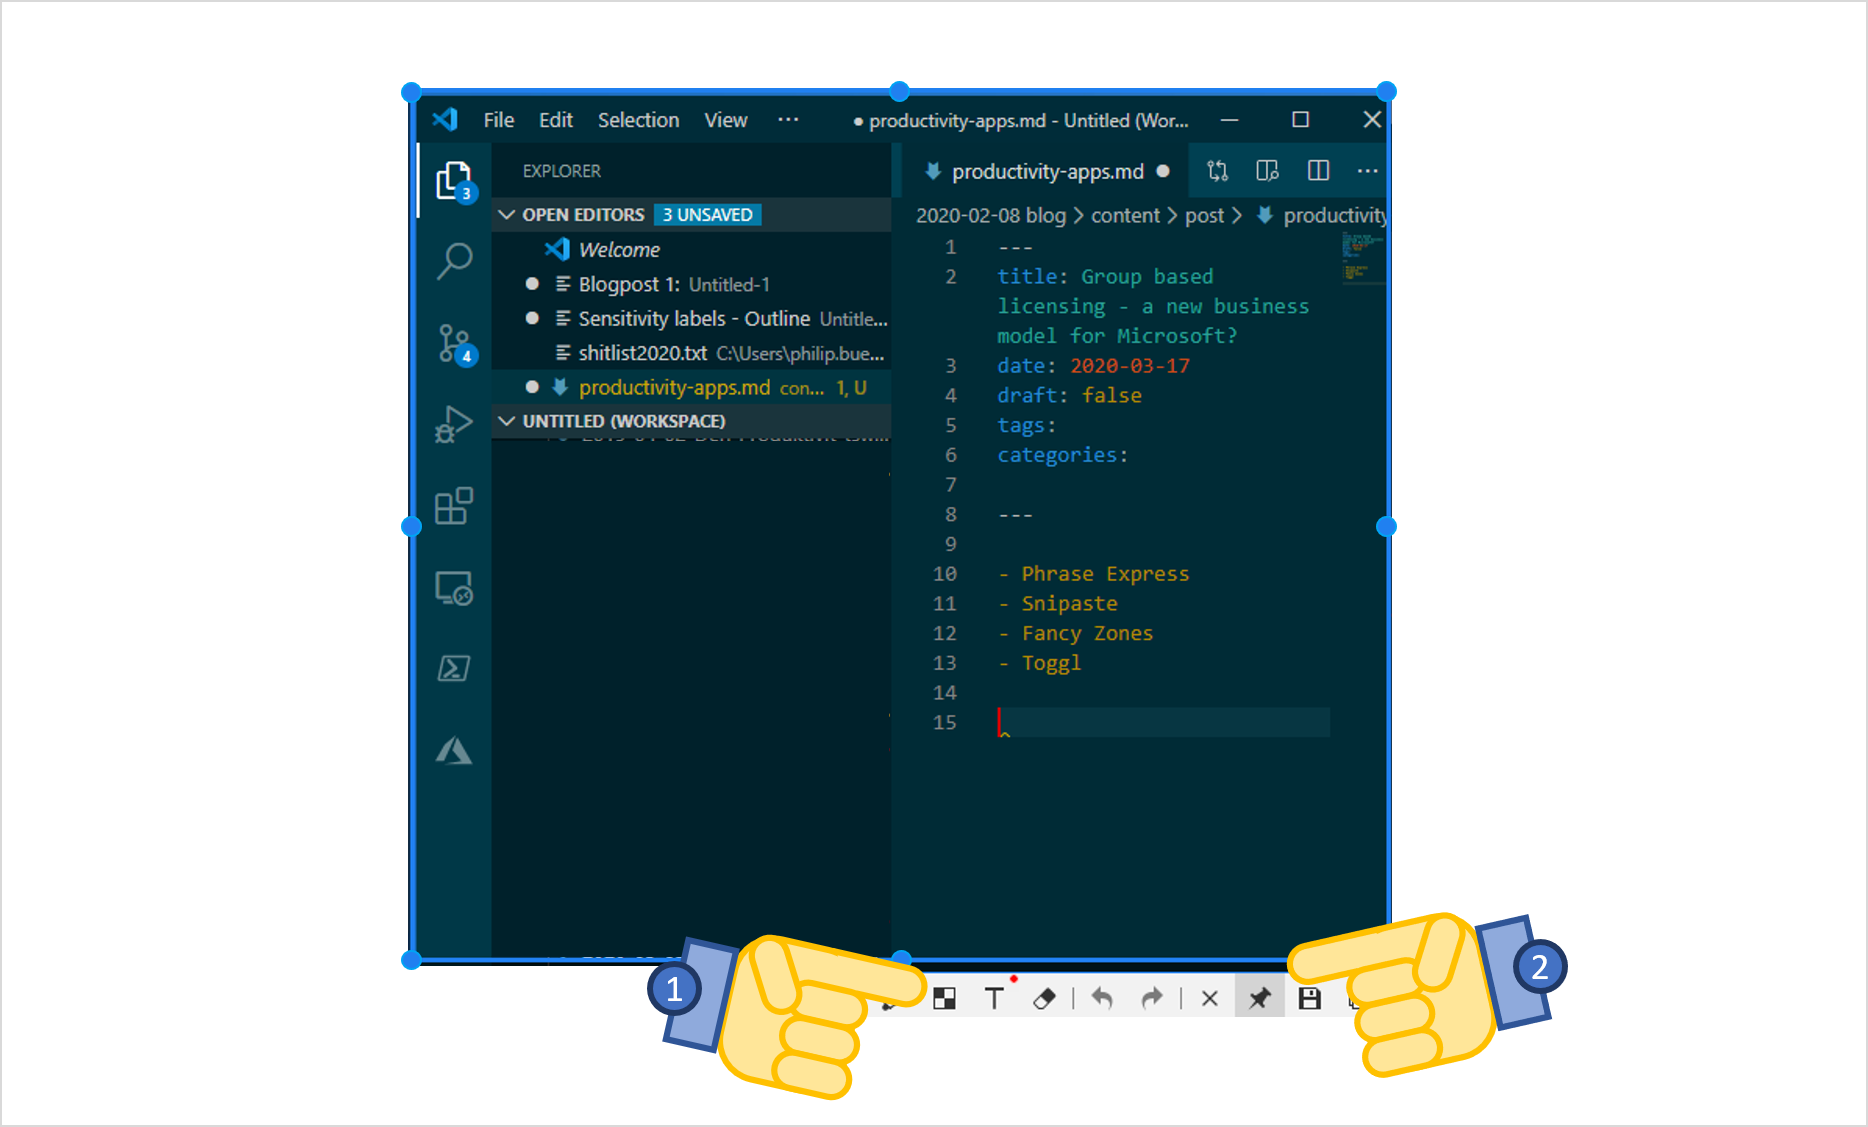Click the '- Fancy Zones' line

click(1075, 634)
